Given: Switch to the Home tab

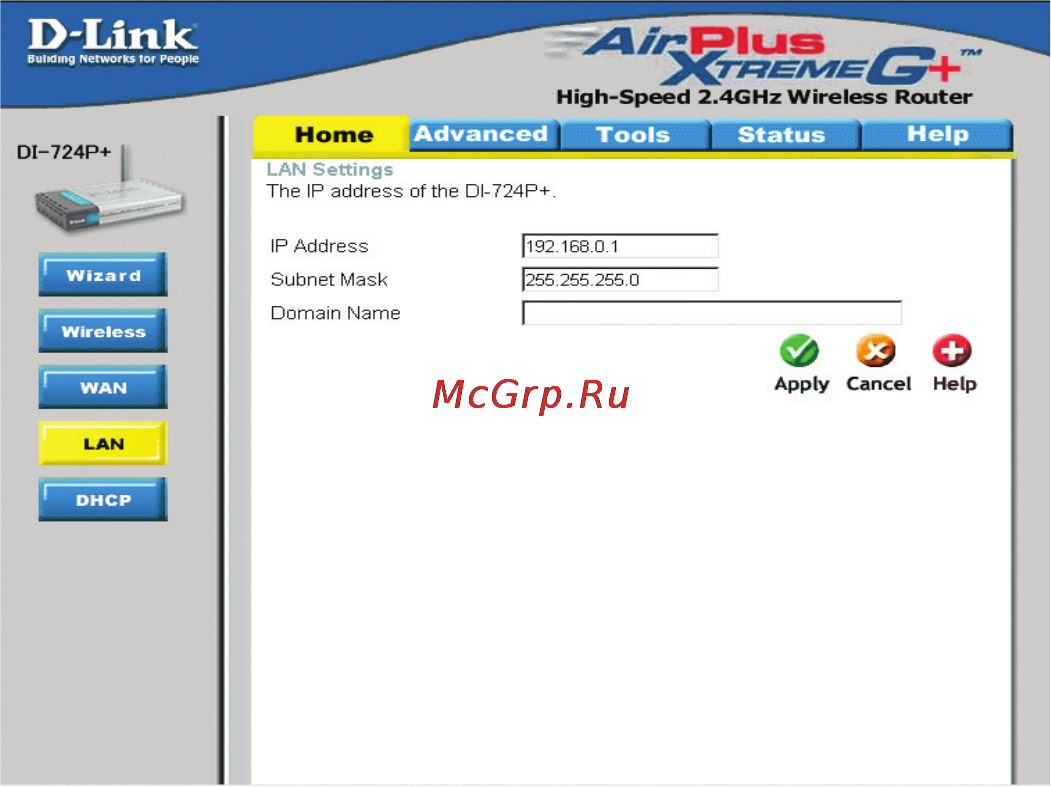Looking at the screenshot, I should 332,134.
